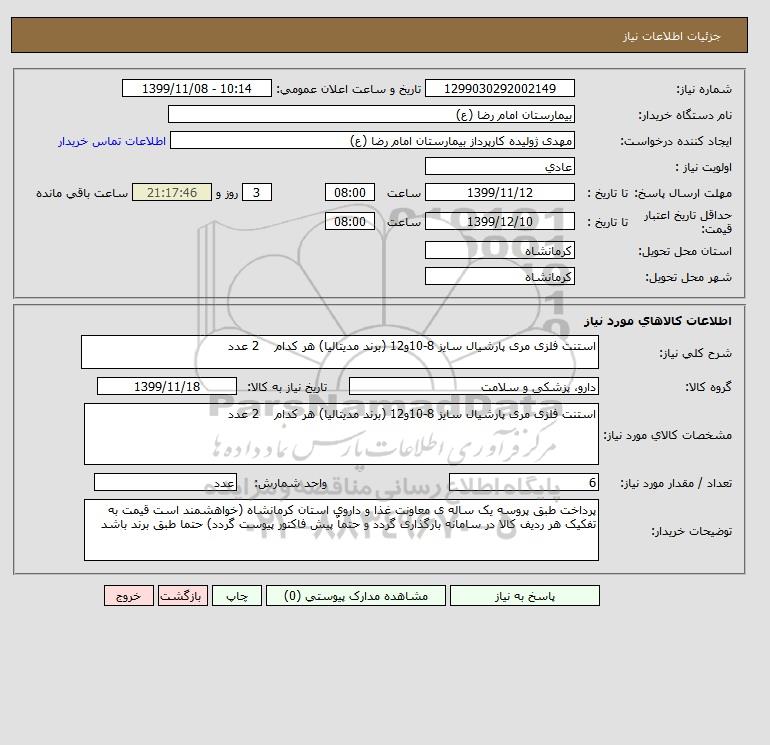Screen dimensions: 770x745
Task: Click the شماره نیاز label
Action: tap(704, 89)
